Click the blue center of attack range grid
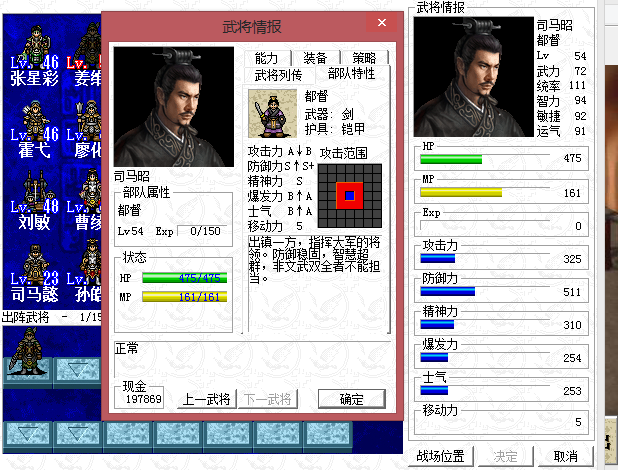 click(350, 196)
